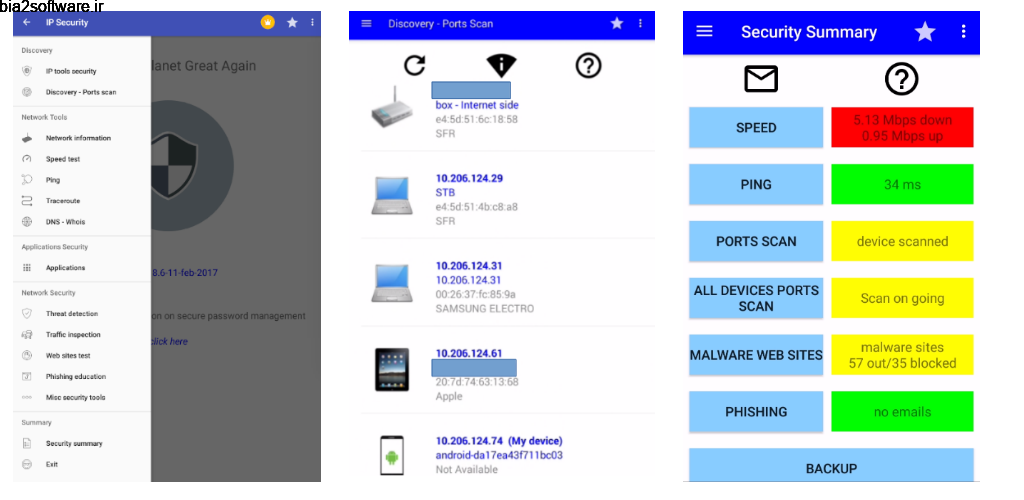Click the router icon beside Network information
1024x500 pixels.
click(27, 138)
